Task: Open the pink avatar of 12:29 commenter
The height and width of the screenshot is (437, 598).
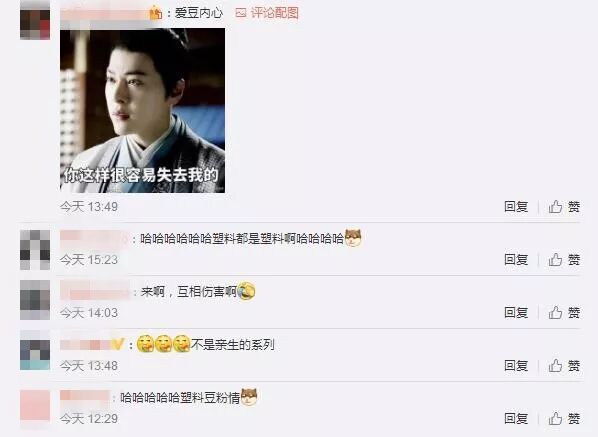Action: 35,405
